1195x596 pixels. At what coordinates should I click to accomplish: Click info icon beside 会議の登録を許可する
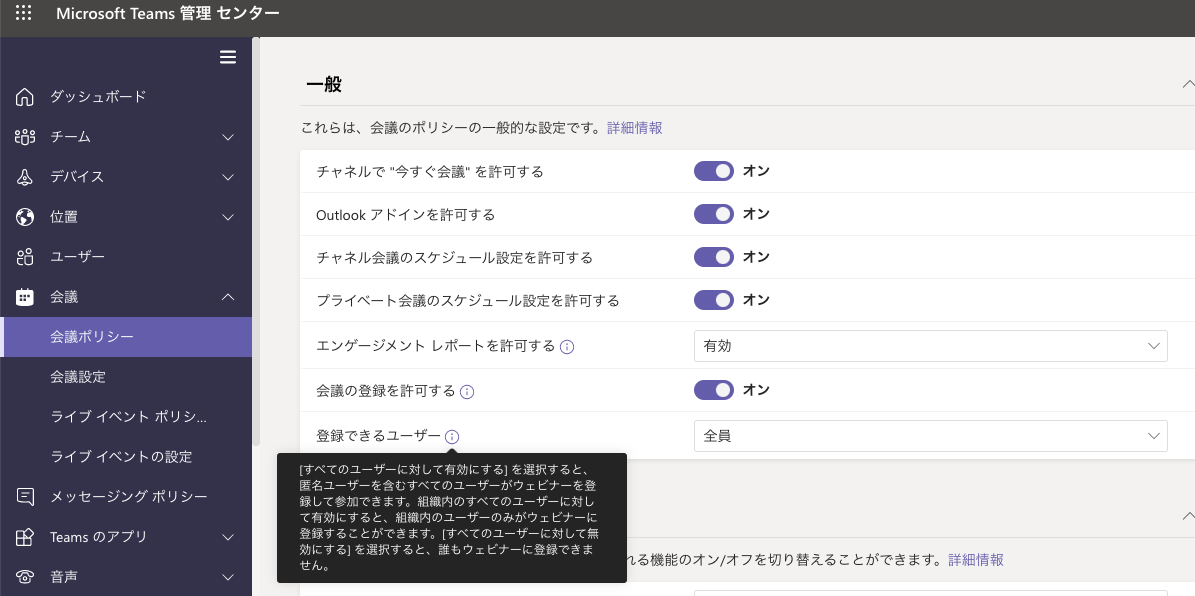[466, 392]
